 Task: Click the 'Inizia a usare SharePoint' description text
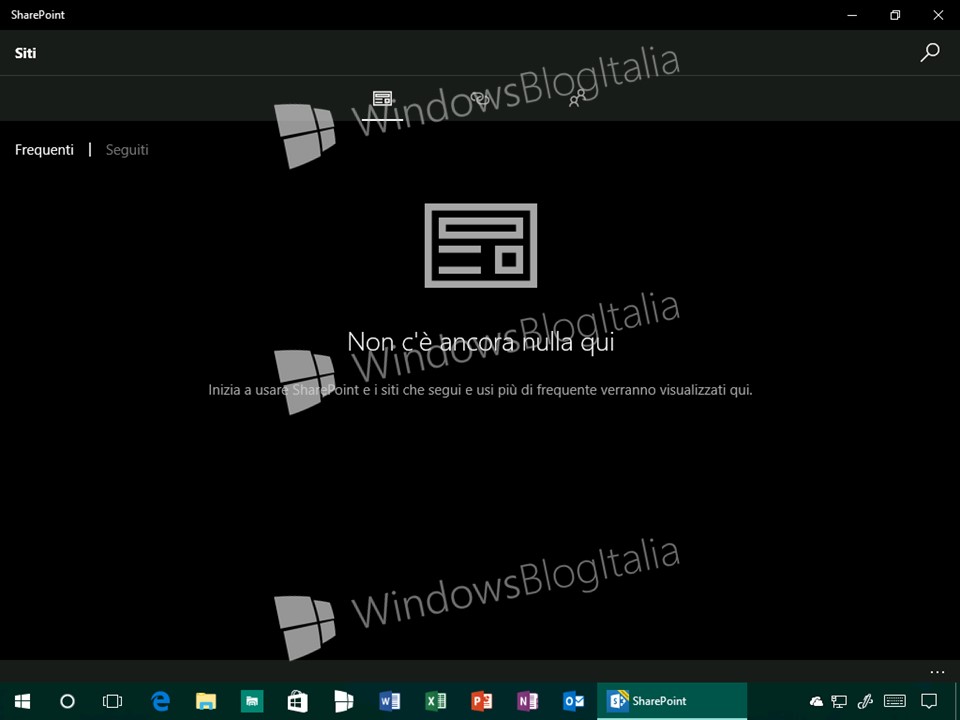coord(481,390)
